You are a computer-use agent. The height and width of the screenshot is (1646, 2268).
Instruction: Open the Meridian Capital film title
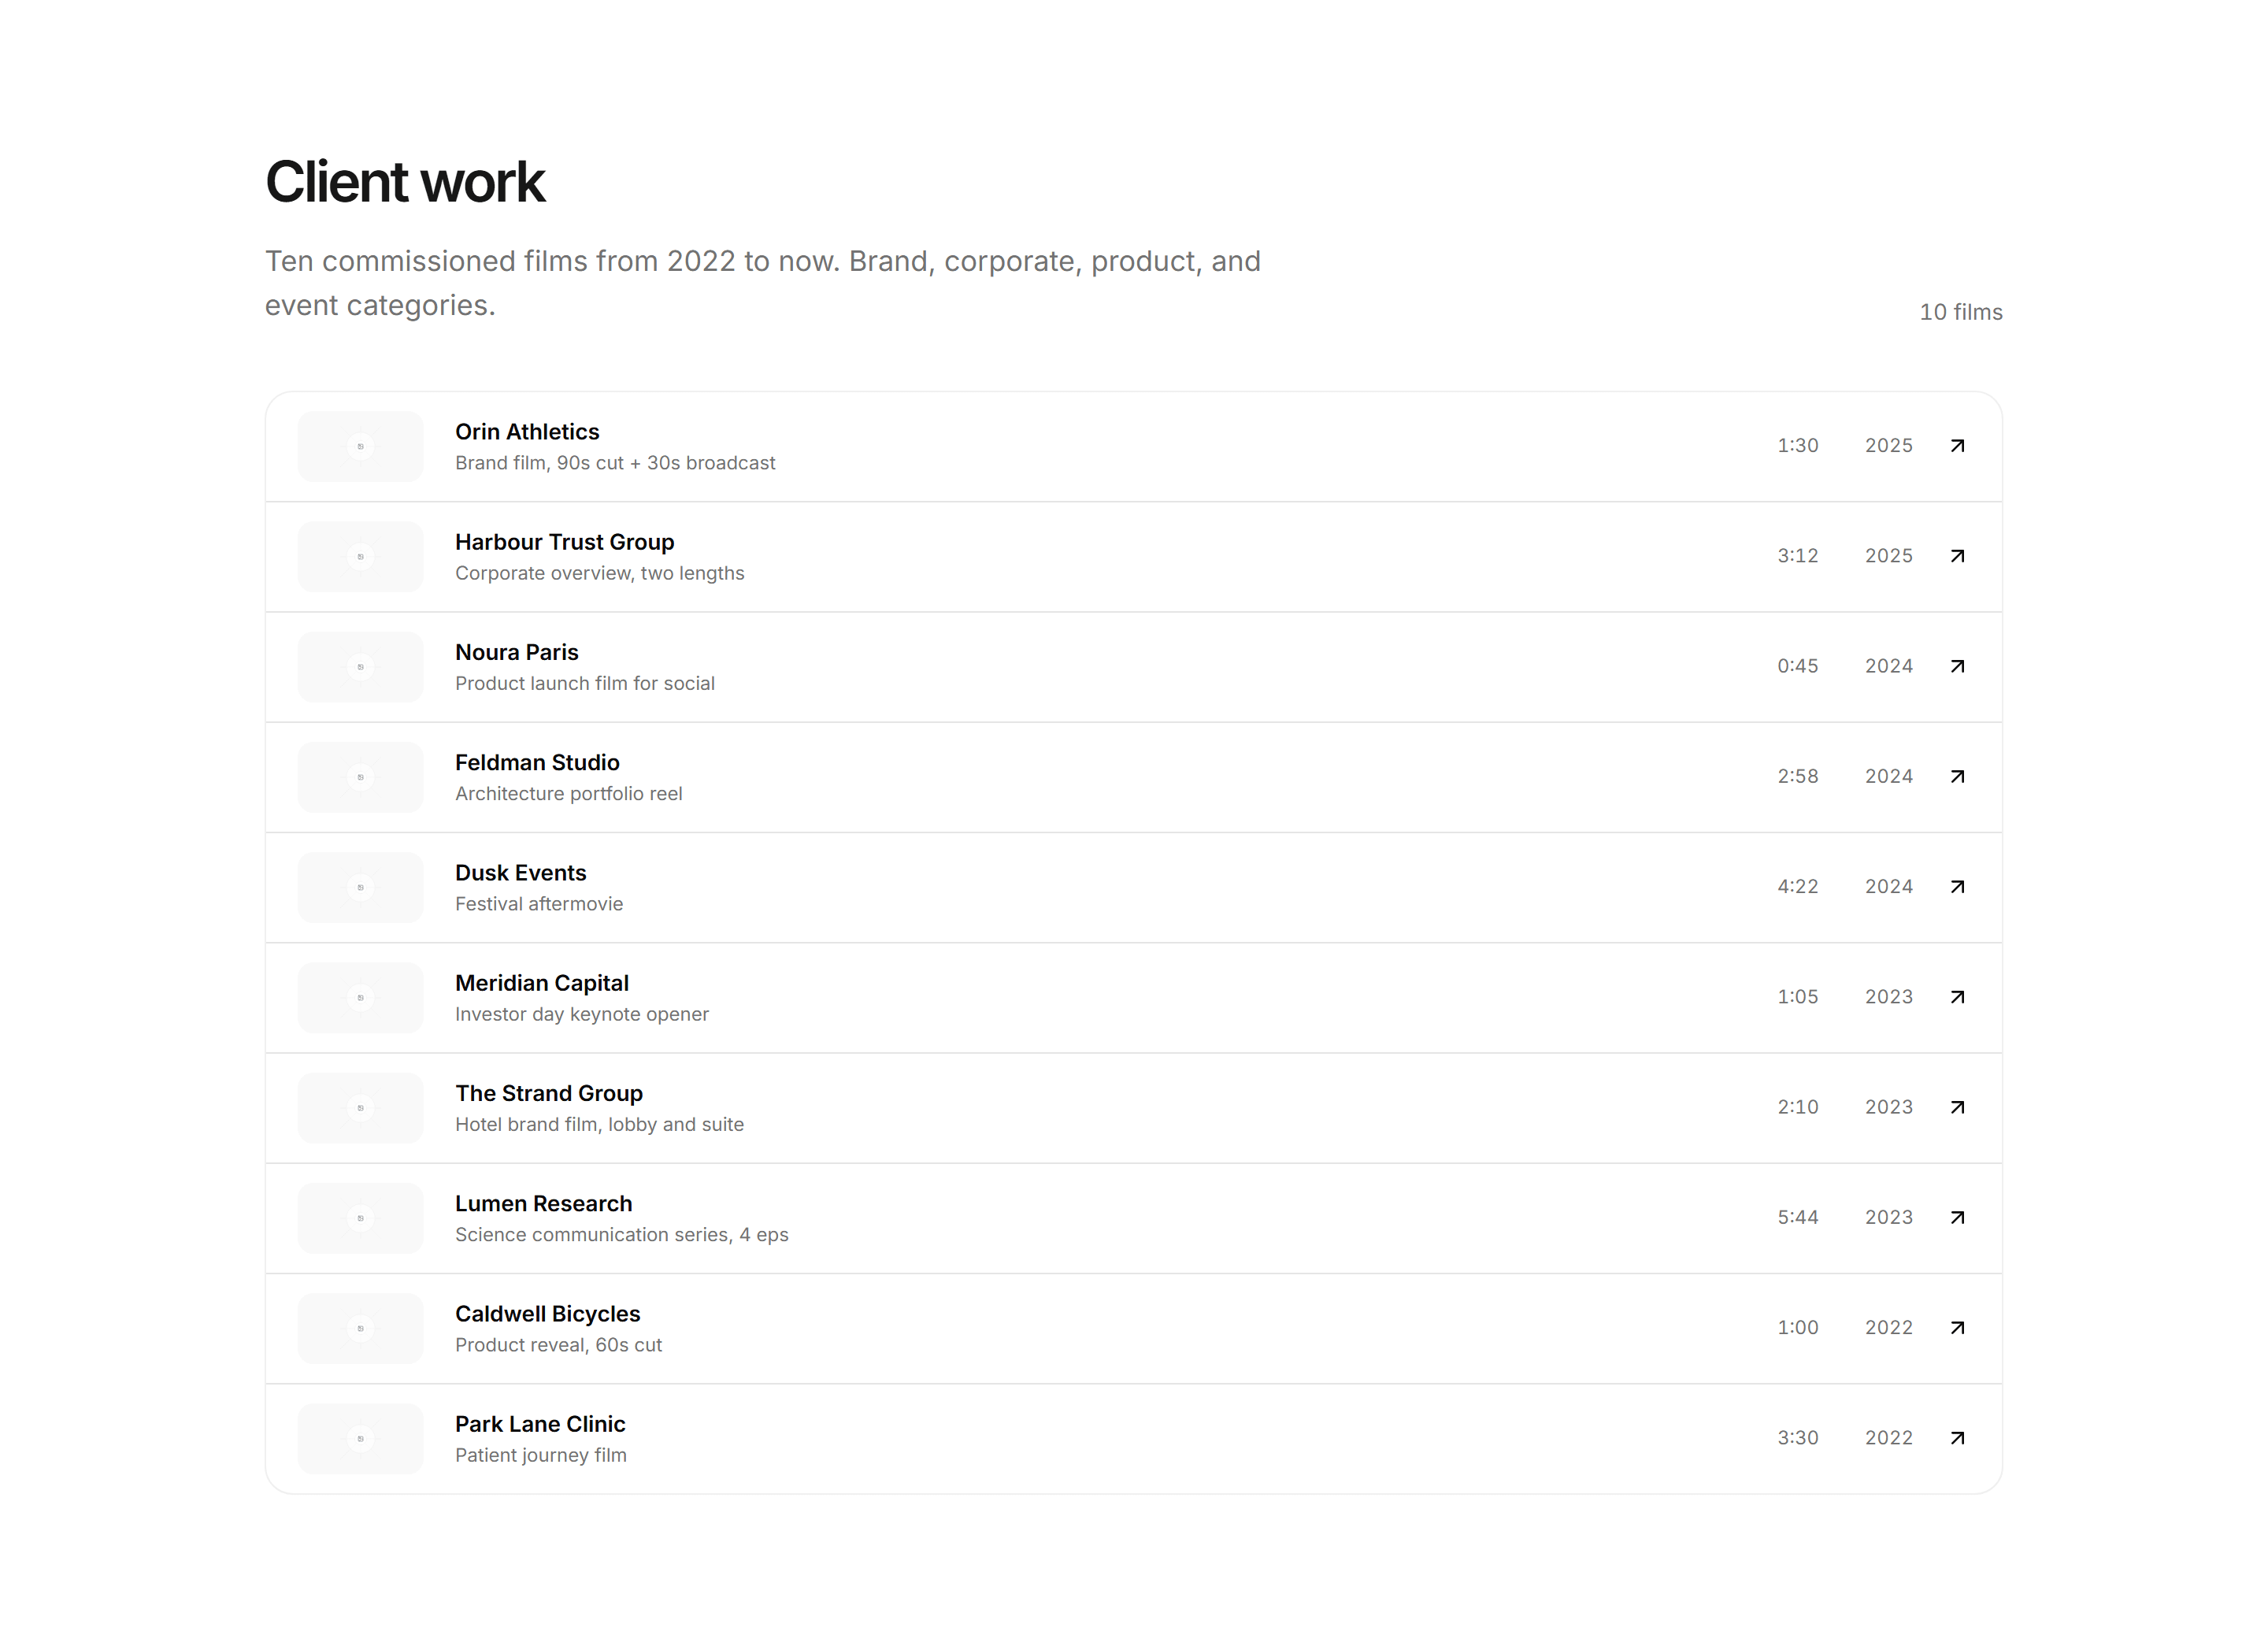point(541,983)
